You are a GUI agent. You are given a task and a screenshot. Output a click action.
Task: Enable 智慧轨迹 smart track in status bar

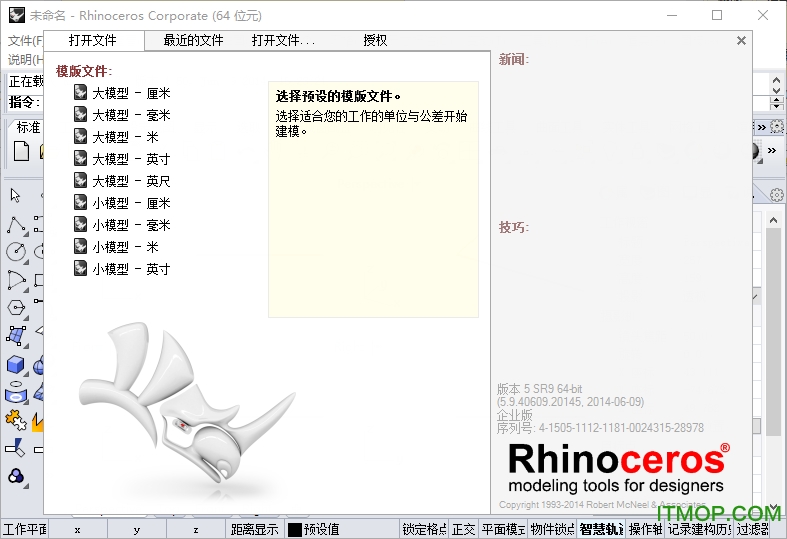[x=601, y=529]
